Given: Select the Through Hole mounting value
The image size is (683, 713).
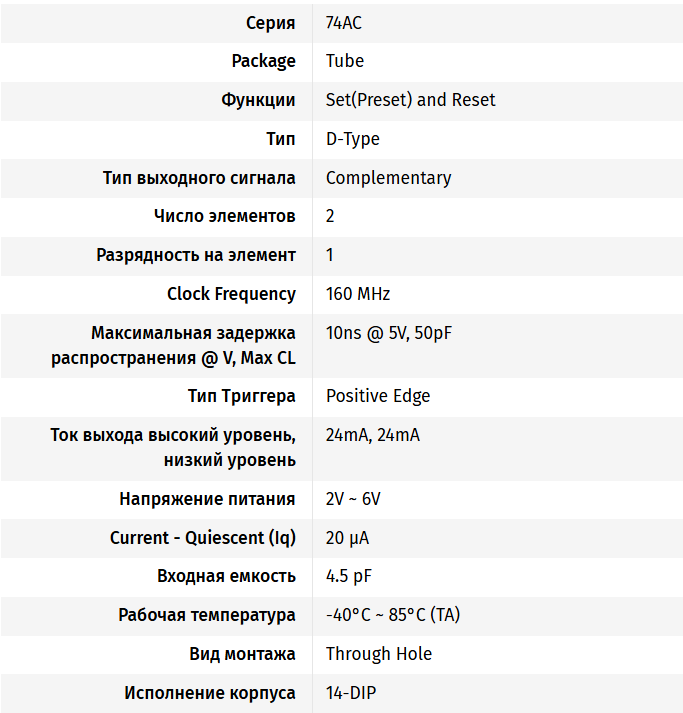Looking at the screenshot, I should click(x=379, y=654).
